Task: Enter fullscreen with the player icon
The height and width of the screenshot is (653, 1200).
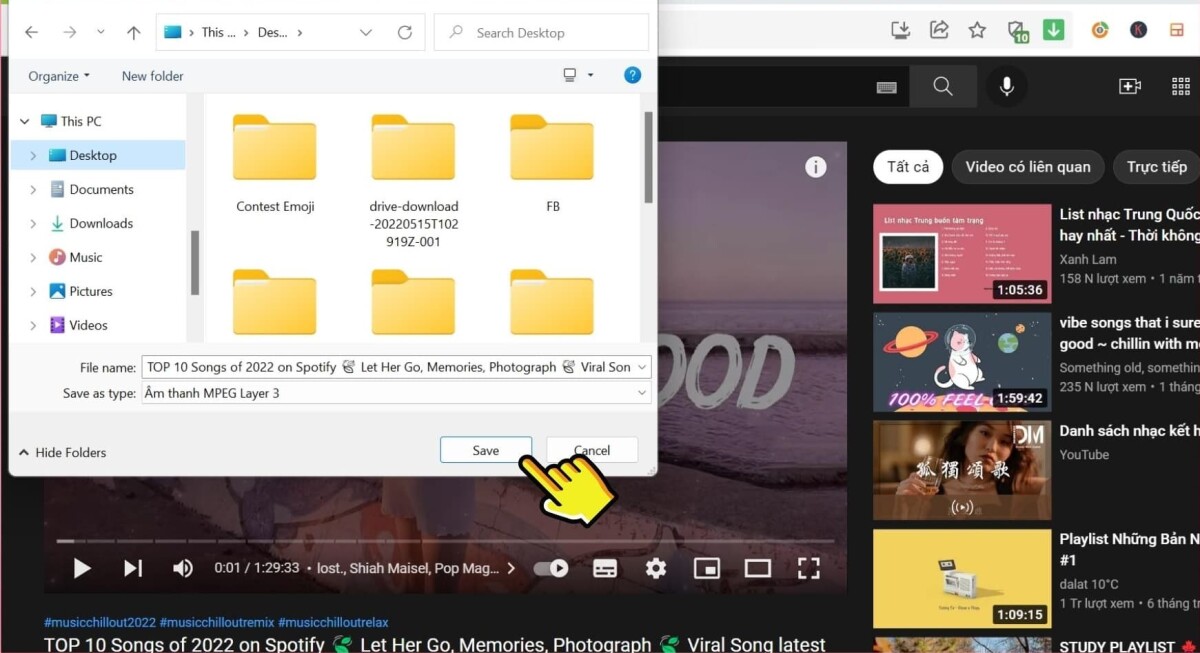Action: tap(808, 568)
